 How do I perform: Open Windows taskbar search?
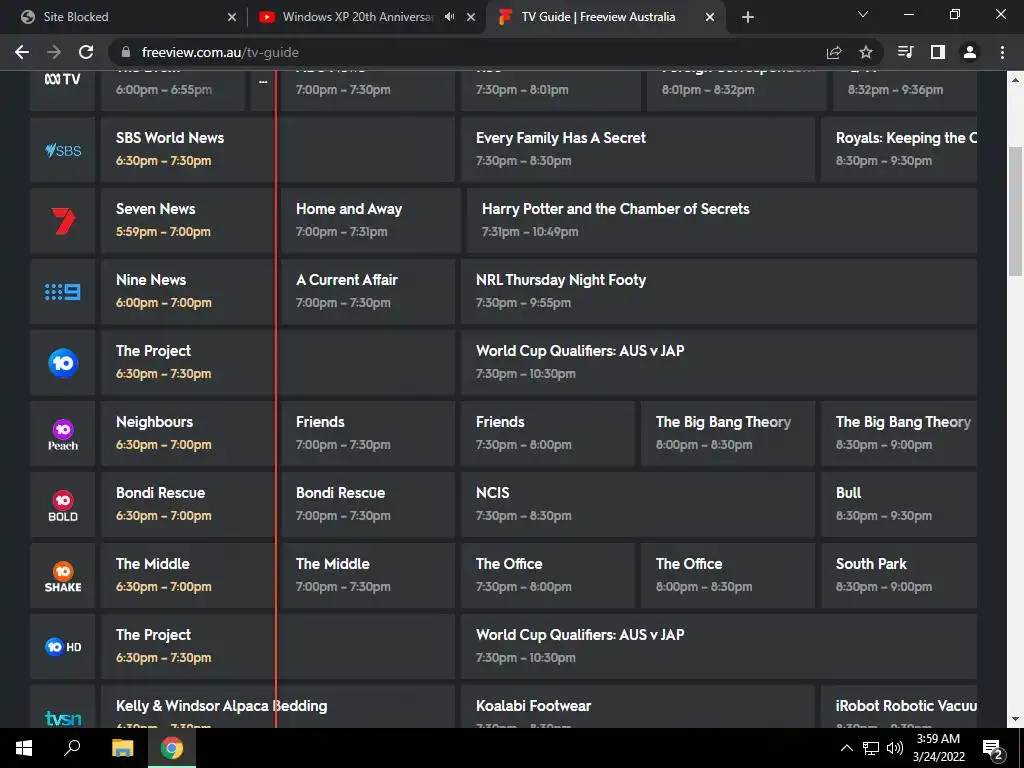[72, 748]
